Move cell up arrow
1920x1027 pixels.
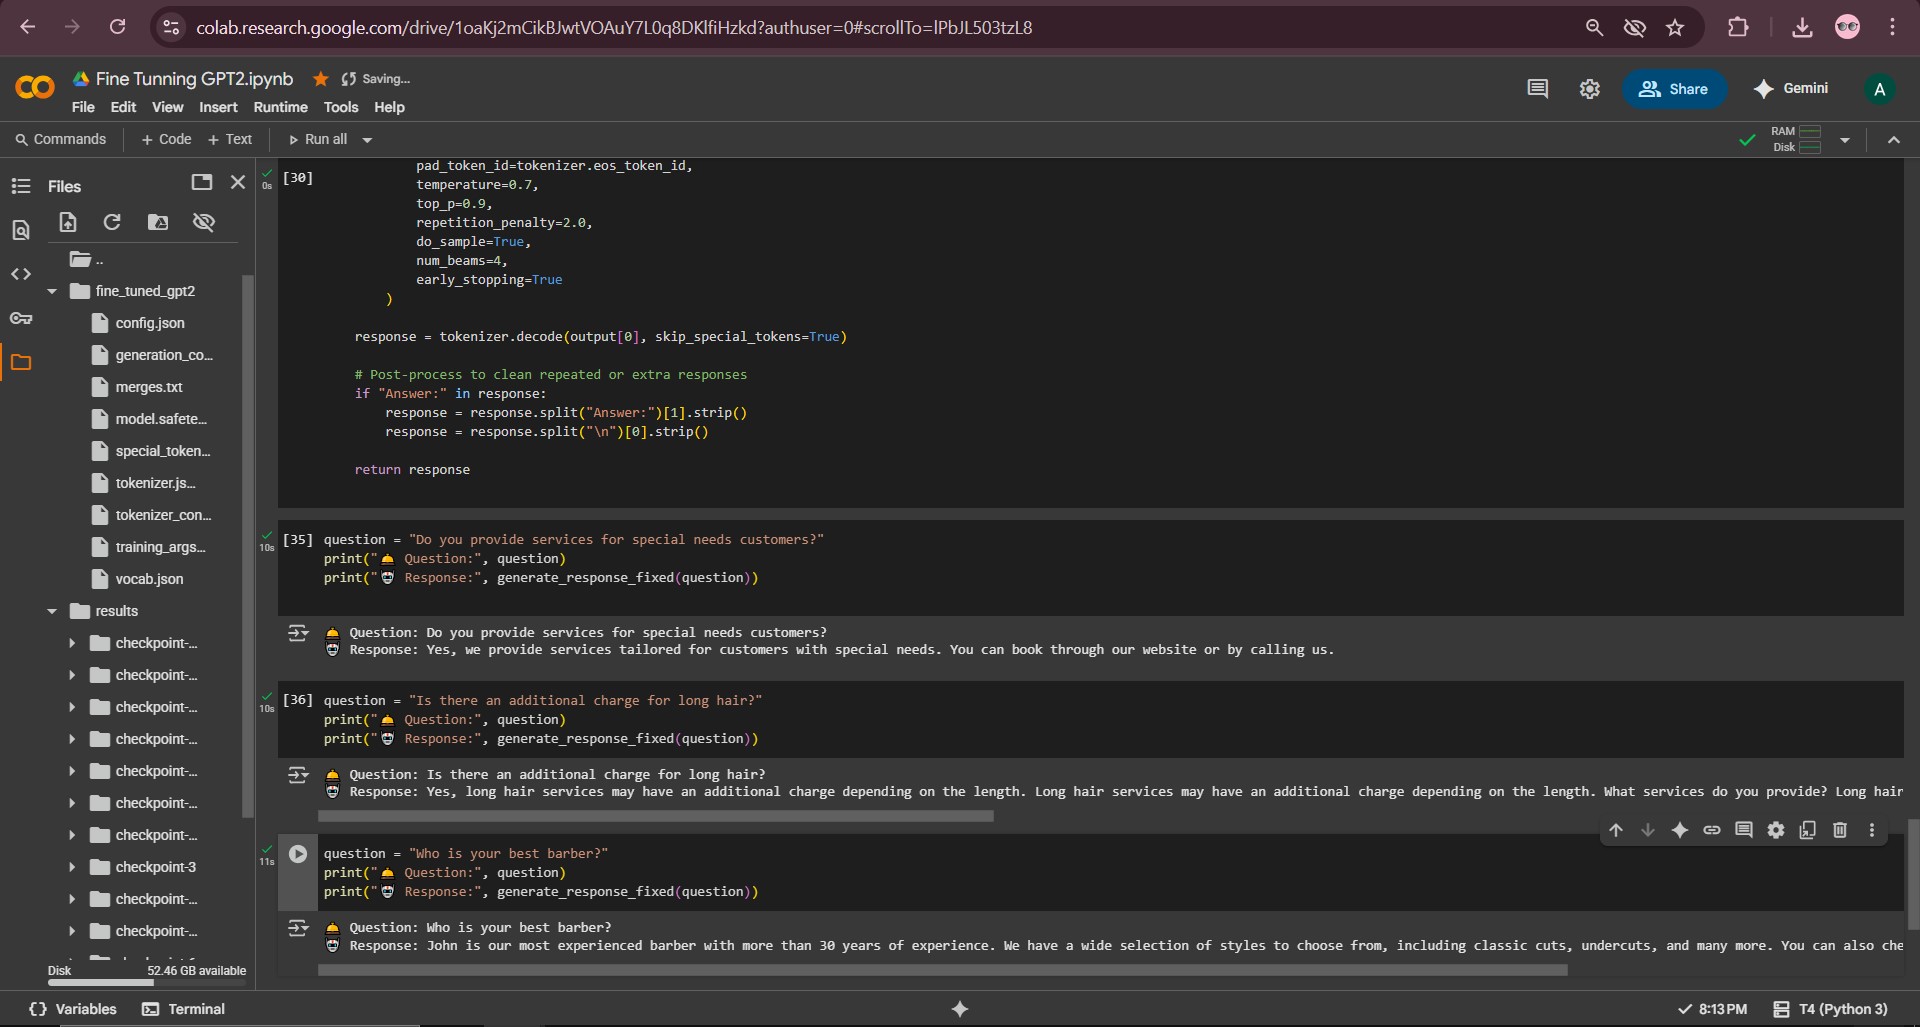(x=1616, y=830)
